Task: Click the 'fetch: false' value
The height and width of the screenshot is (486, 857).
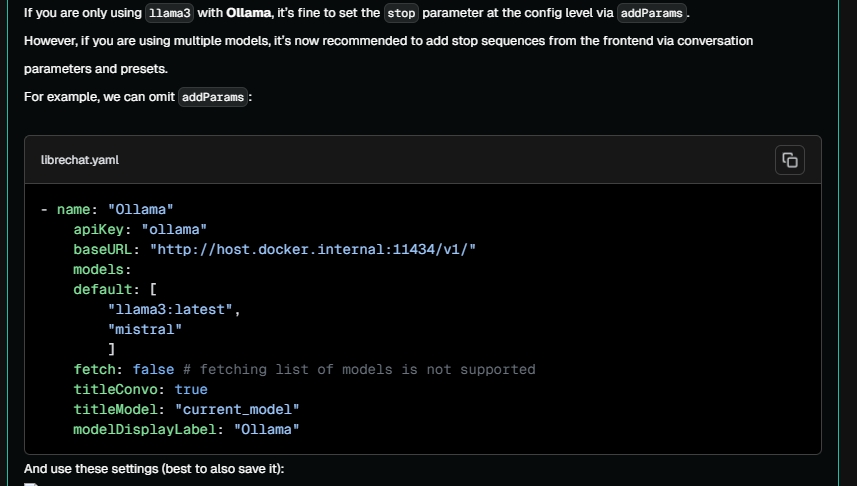Action: (153, 369)
